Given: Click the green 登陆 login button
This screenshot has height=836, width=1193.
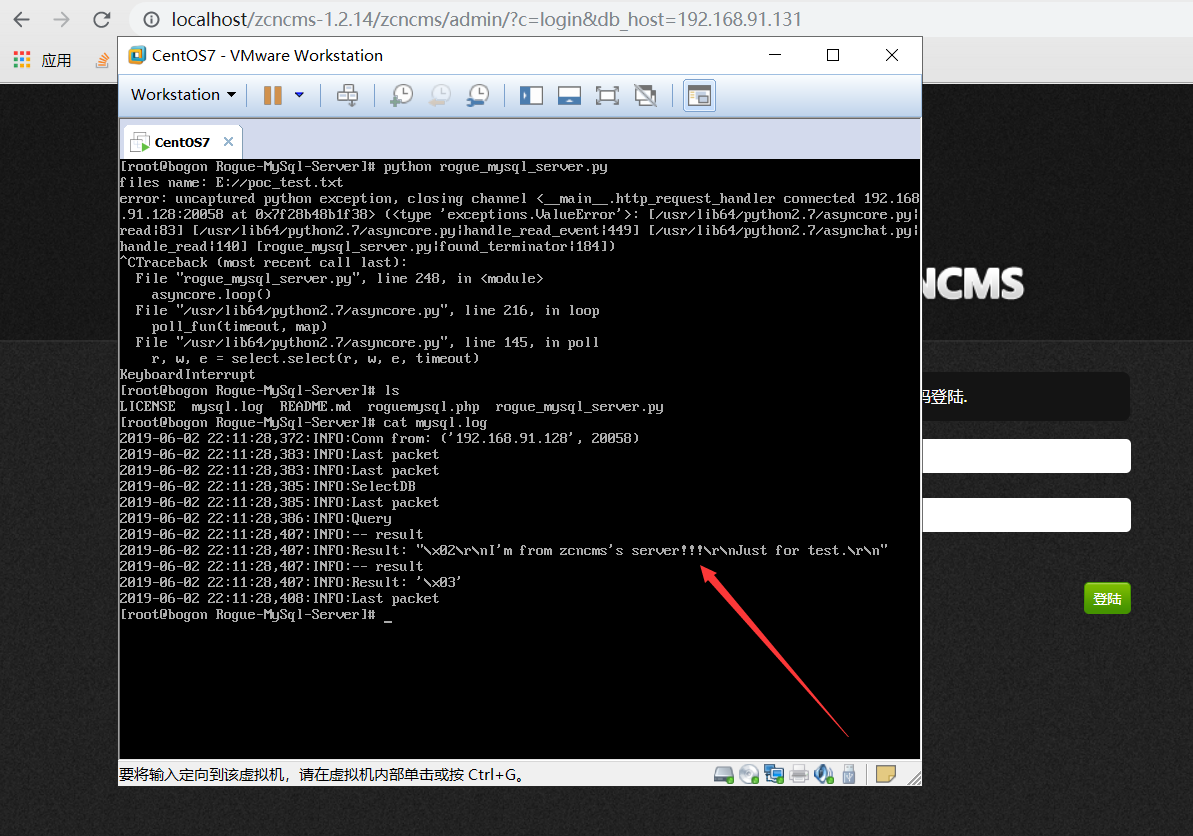Looking at the screenshot, I should pos(1107,599).
